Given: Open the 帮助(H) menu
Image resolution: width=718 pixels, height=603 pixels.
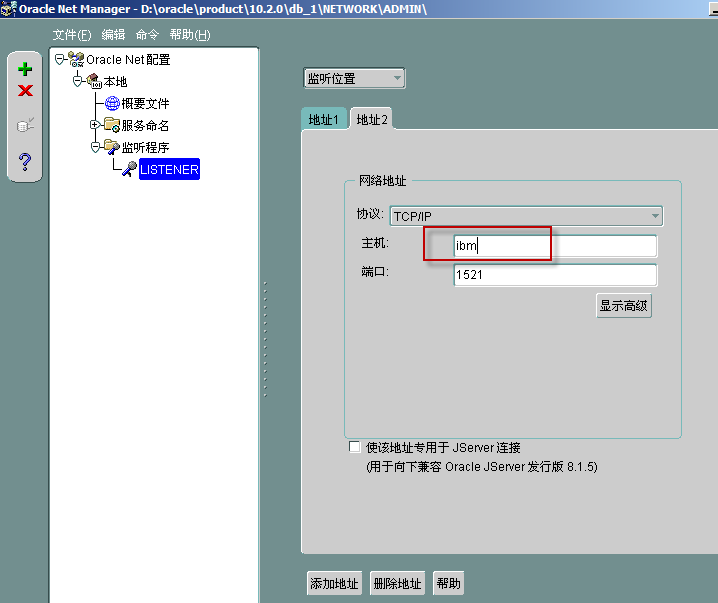Looking at the screenshot, I should [190, 35].
